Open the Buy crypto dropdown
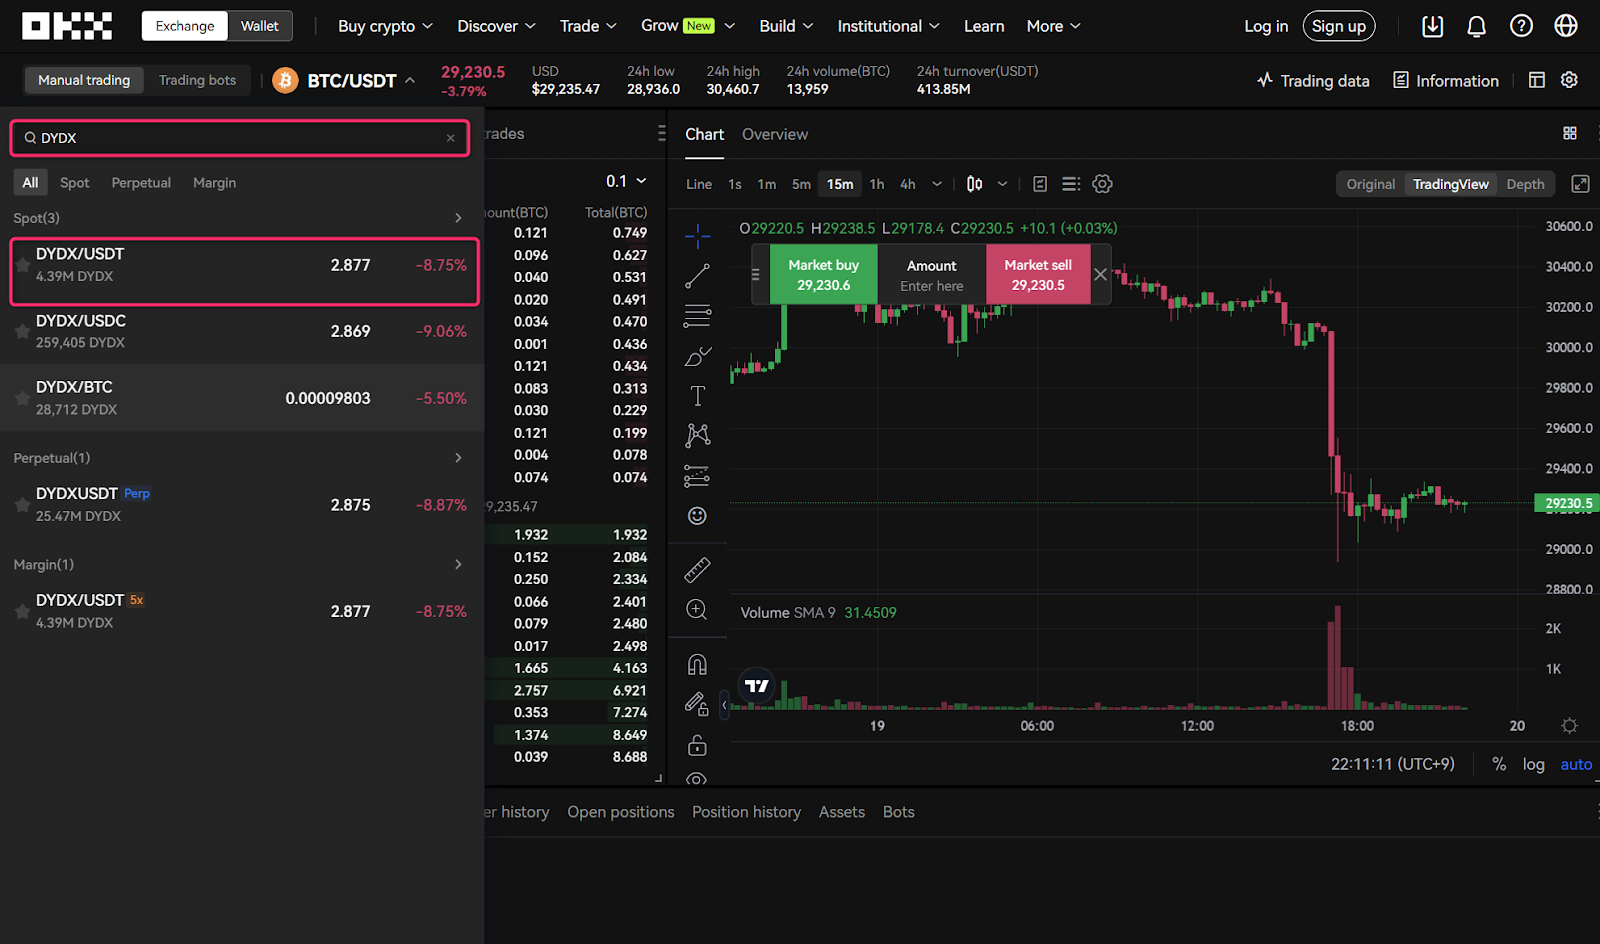The image size is (1600, 944). coord(385,26)
